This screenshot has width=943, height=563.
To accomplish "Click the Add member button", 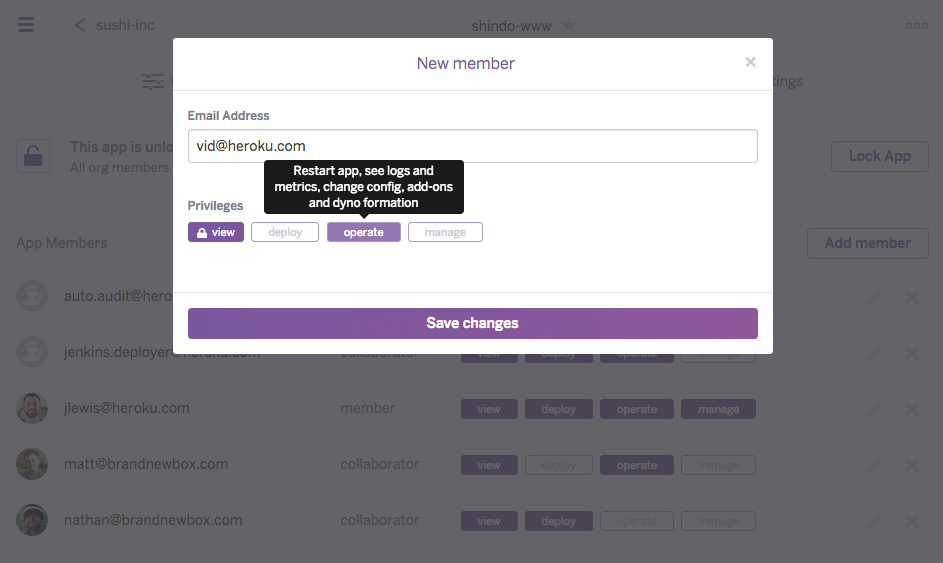I will [867, 243].
